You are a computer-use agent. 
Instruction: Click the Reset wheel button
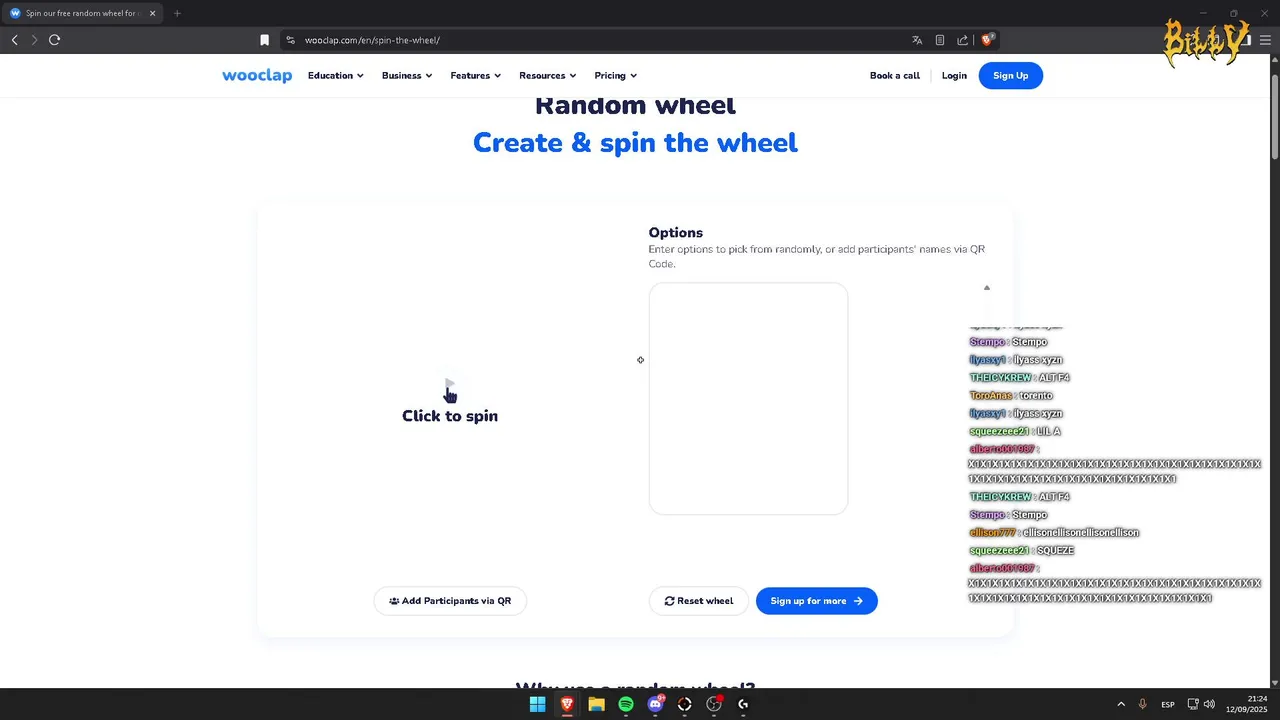[x=698, y=601]
